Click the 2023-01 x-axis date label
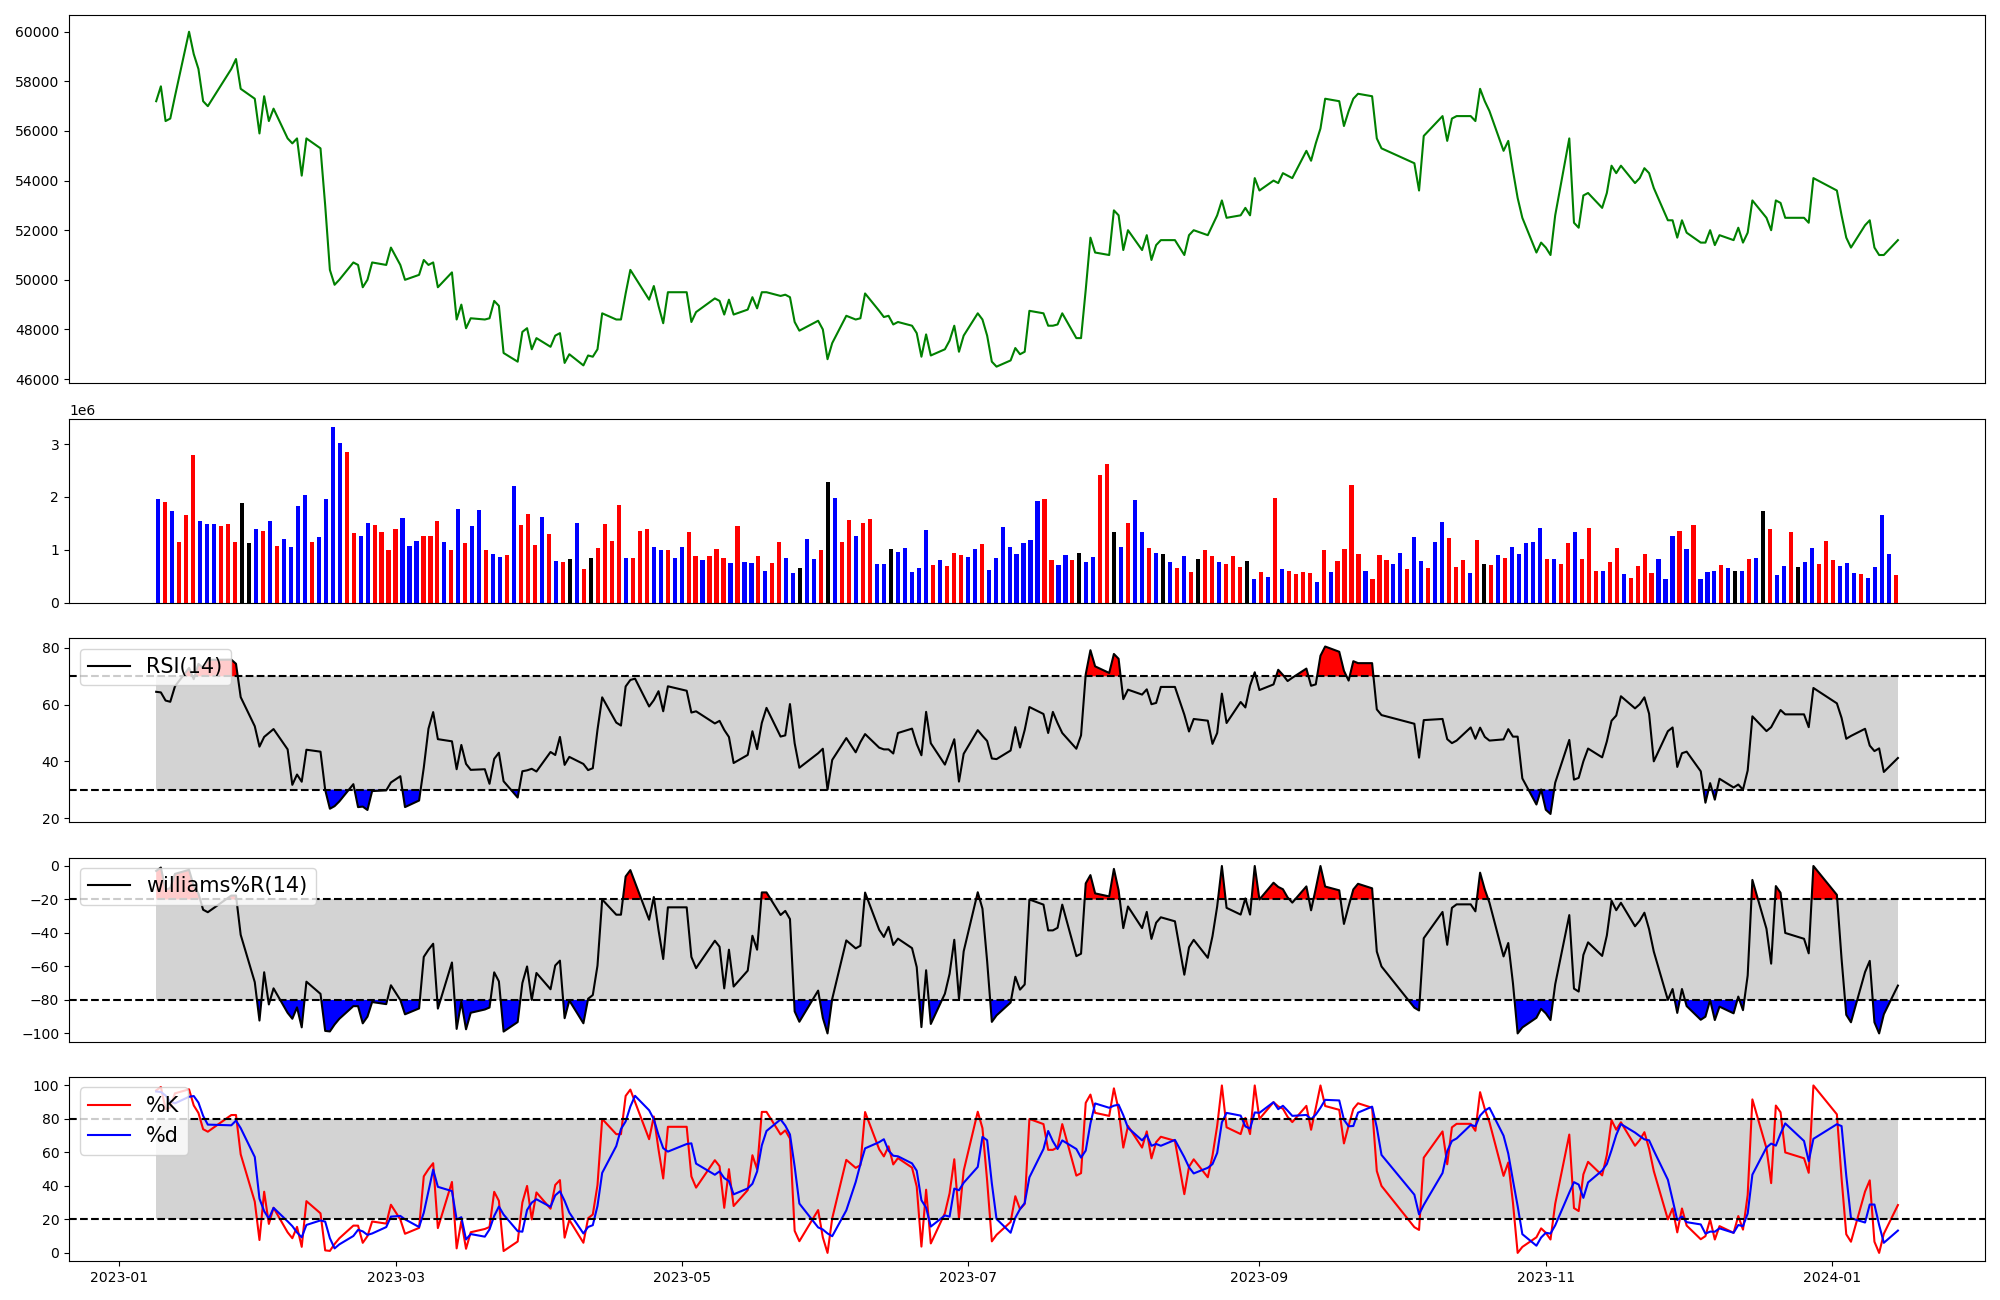 tap(119, 1277)
